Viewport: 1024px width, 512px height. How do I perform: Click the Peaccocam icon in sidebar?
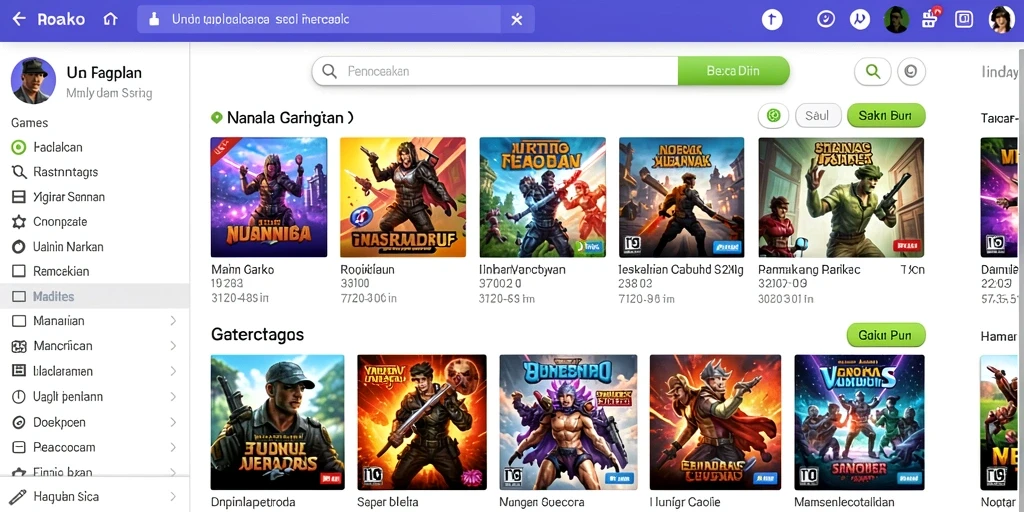19,447
